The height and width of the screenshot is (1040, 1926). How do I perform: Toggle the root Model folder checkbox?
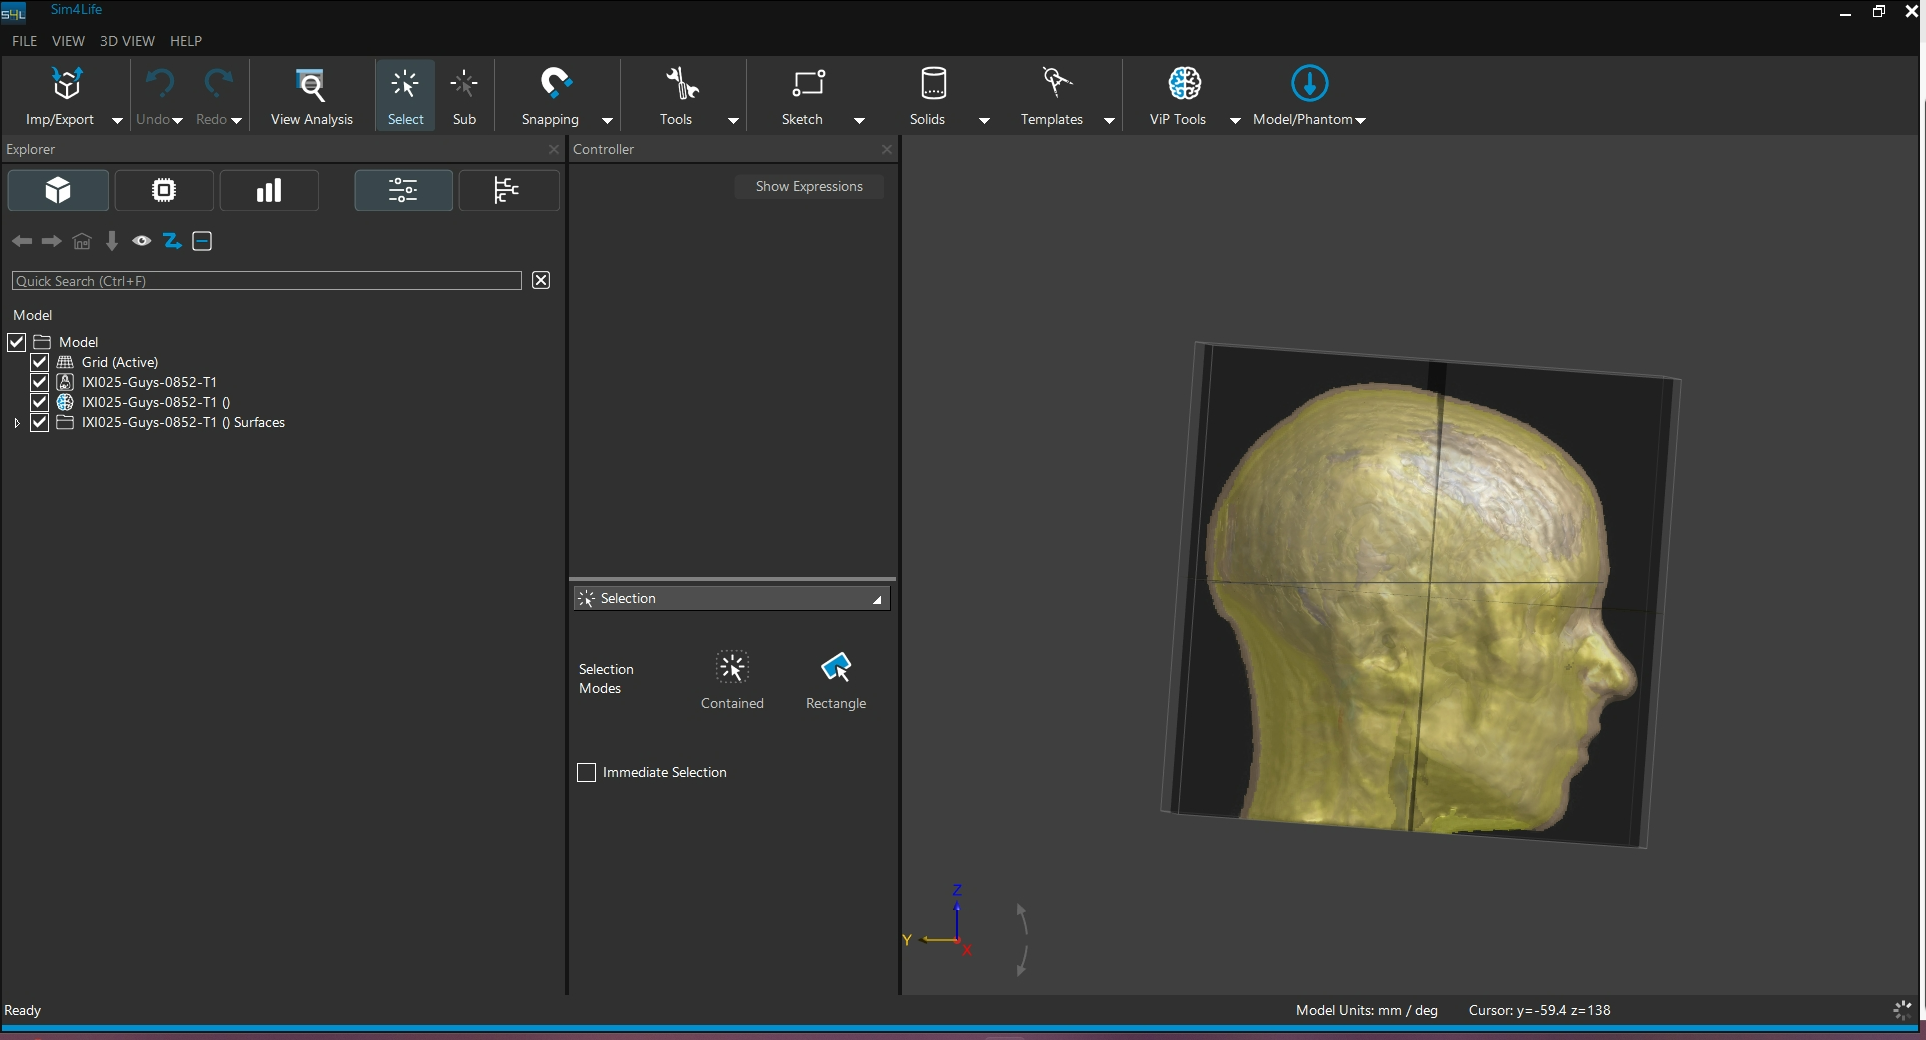point(17,342)
